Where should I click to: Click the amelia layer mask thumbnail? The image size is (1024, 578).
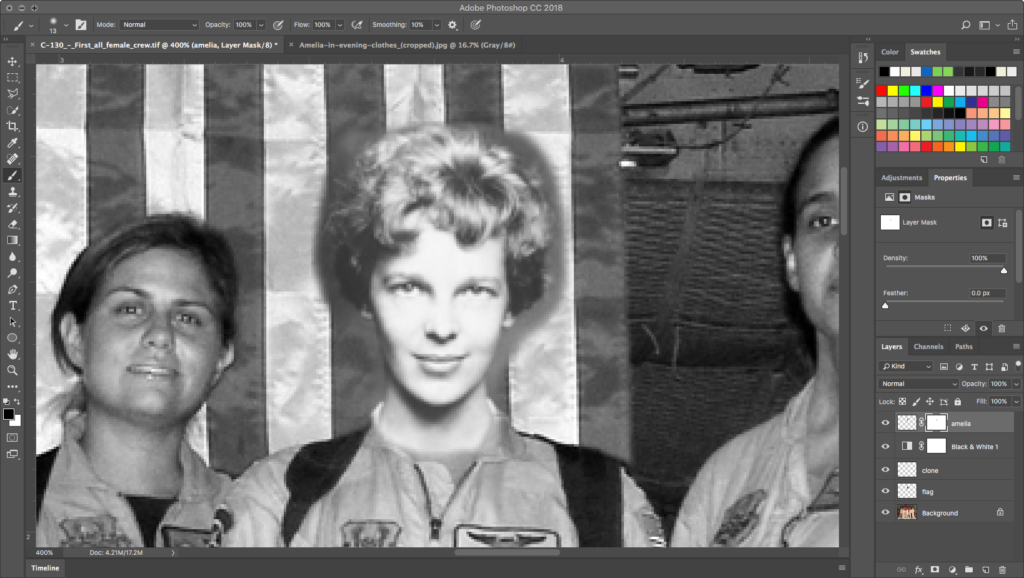point(936,423)
